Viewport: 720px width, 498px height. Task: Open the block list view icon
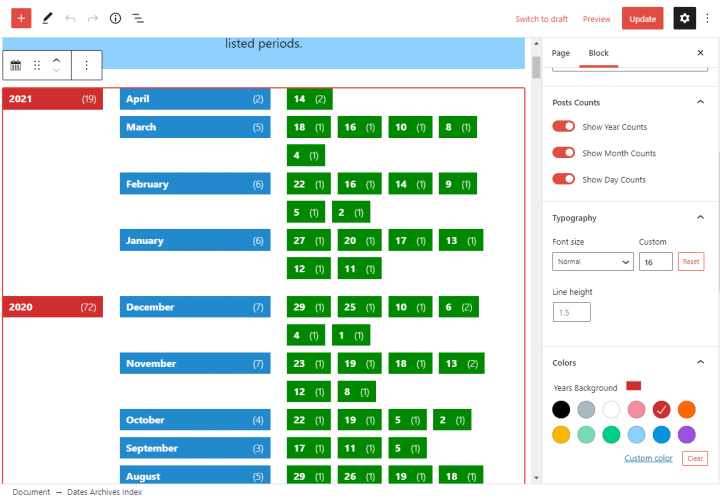pyautogui.click(x=138, y=18)
